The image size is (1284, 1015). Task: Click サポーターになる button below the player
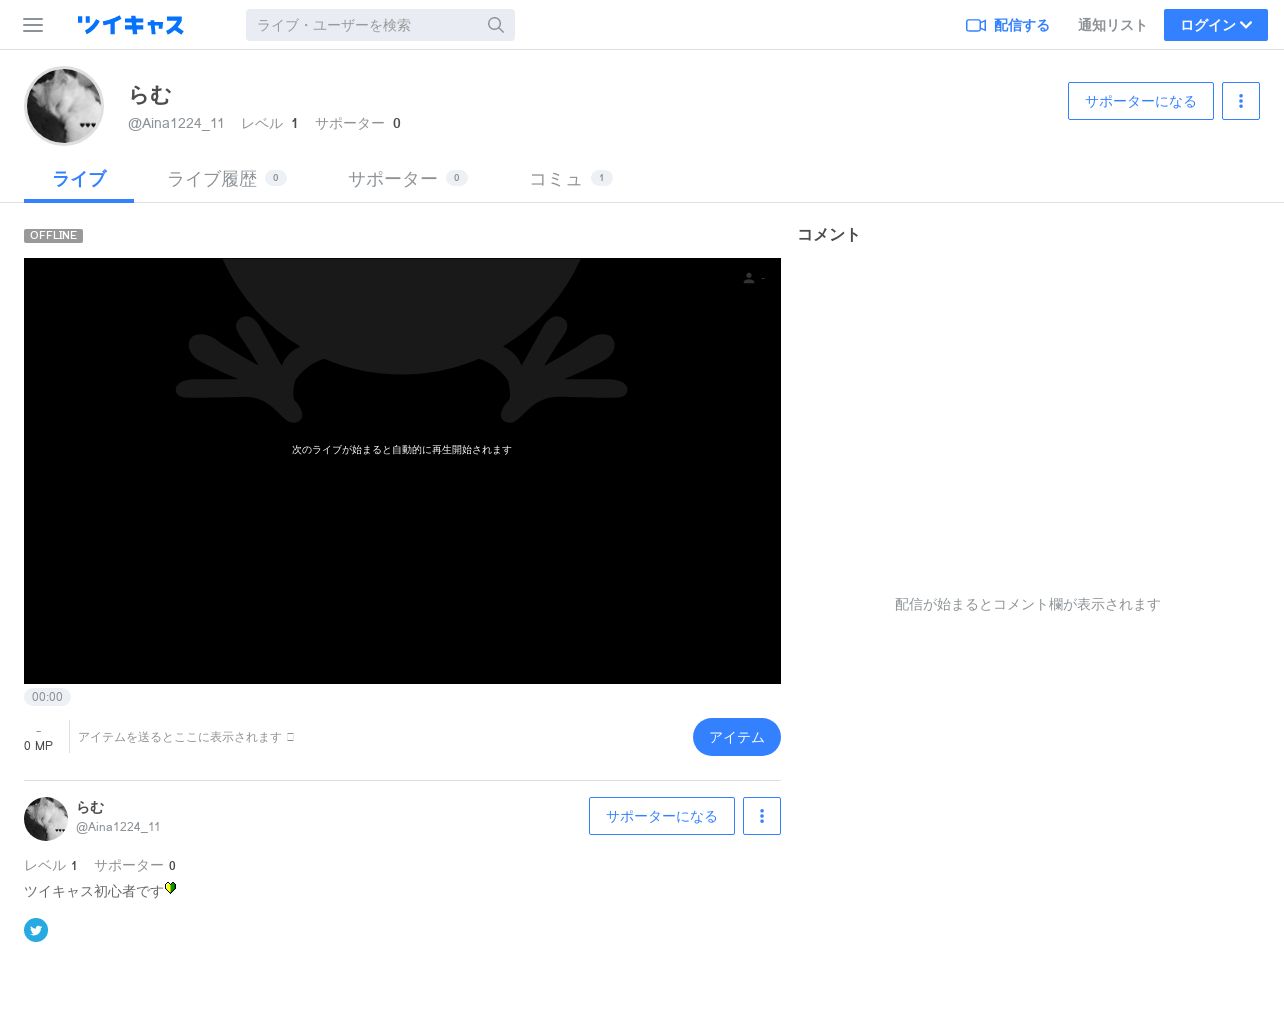[x=662, y=816]
